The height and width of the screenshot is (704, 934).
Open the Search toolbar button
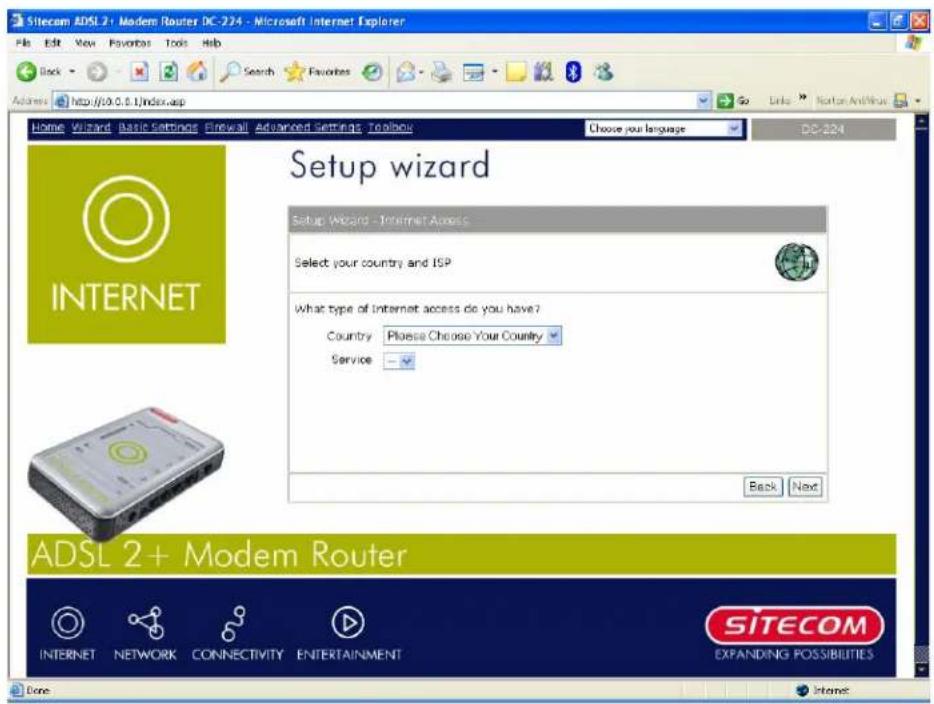pyautogui.click(x=247, y=72)
